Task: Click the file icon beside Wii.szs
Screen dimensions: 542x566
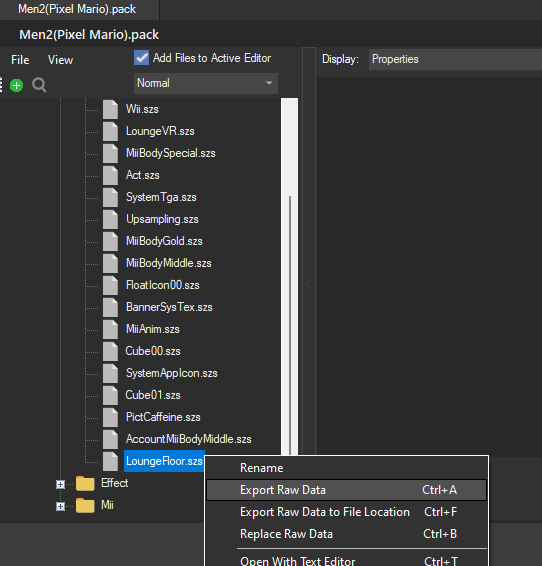Action: click(110, 109)
